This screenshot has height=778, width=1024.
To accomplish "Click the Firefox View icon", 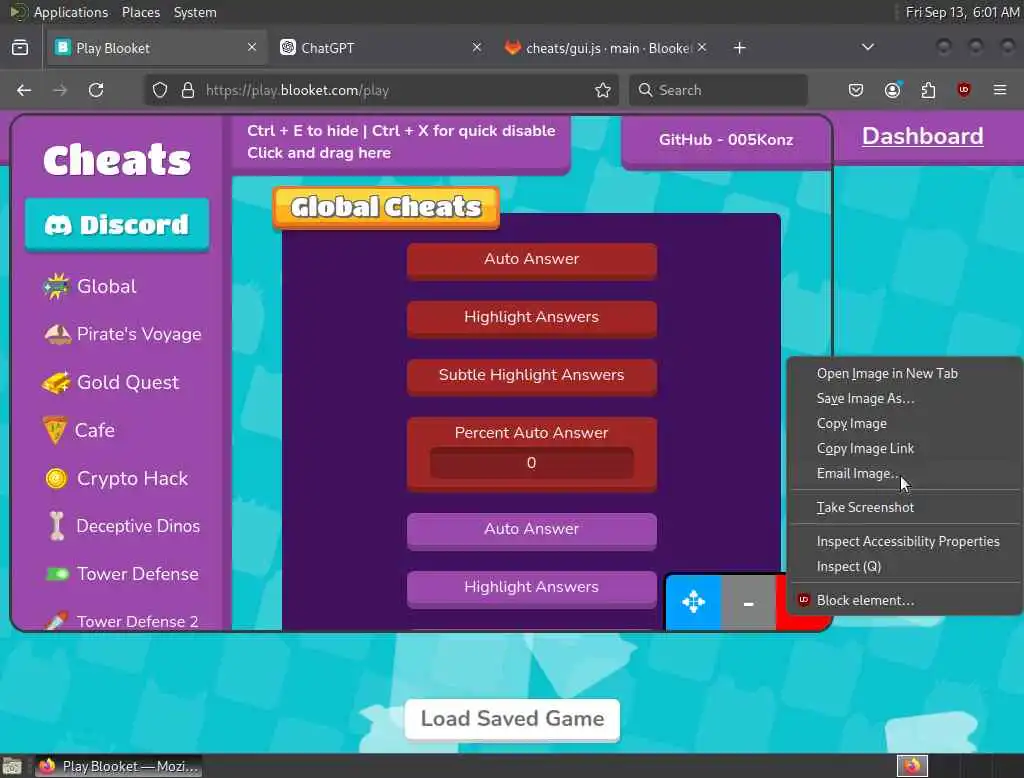I will 20,48.
